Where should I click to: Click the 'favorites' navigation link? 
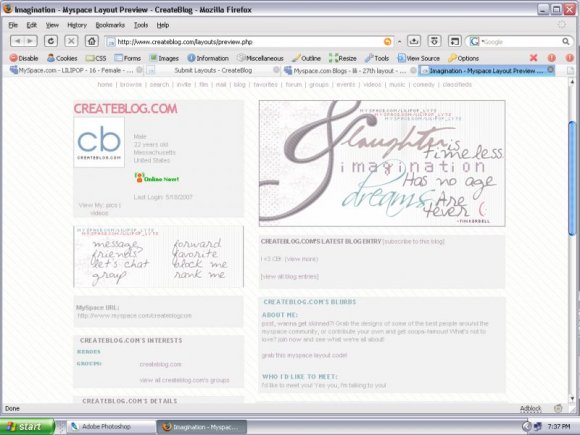[x=265, y=84]
